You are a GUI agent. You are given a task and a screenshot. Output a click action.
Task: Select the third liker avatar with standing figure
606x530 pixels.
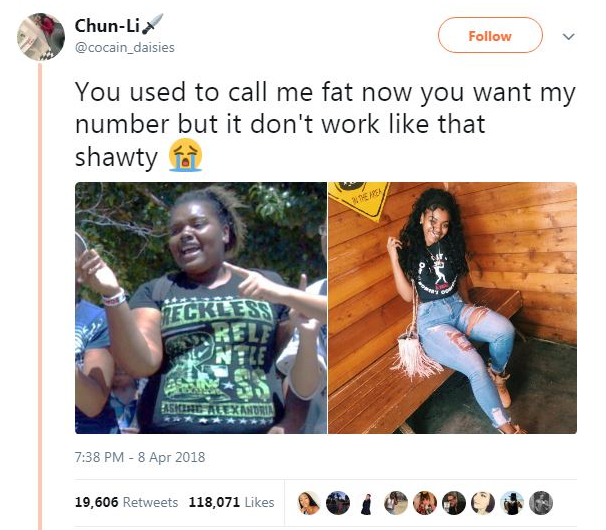pyautogui.click(x=367, y=503)
